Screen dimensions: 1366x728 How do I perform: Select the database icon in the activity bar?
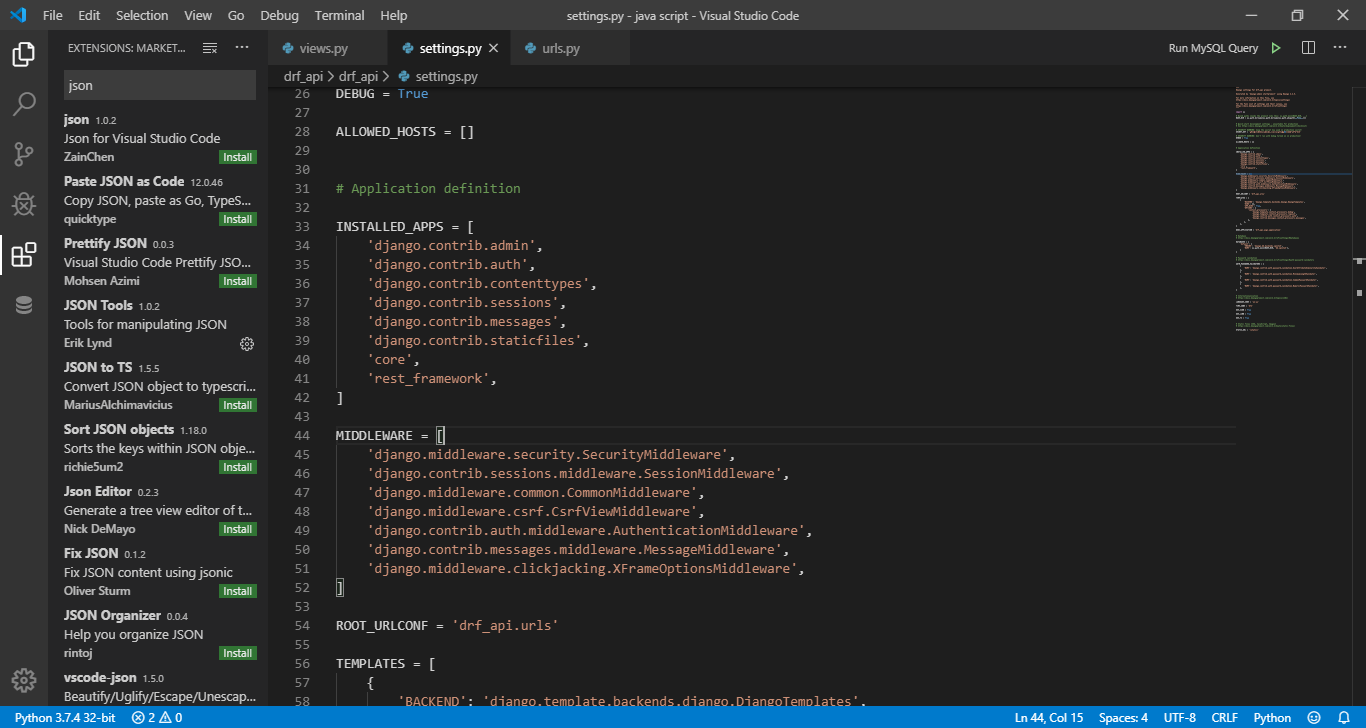pyautogui.click(x=23, y=305)
